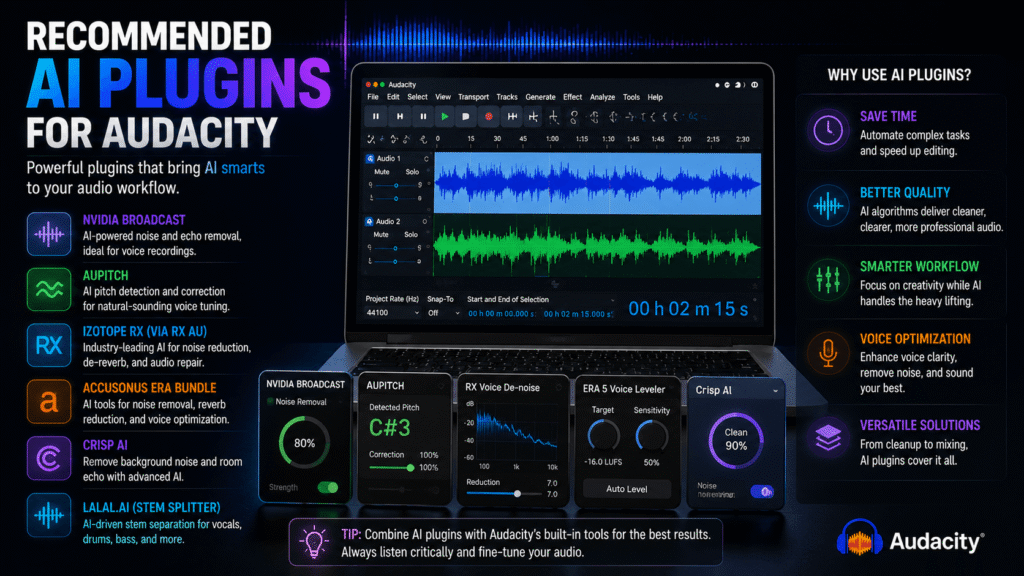This screenshot has height=576, width=1024.
Task: Adjust the Audio 2 gain slider
Action: point(394,248)
